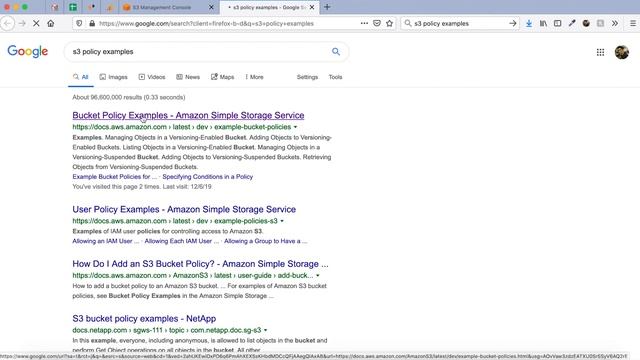Screen dimensions: 640x360
Task: Open Example Bucket Policies for sitelink
Action: 115,177
